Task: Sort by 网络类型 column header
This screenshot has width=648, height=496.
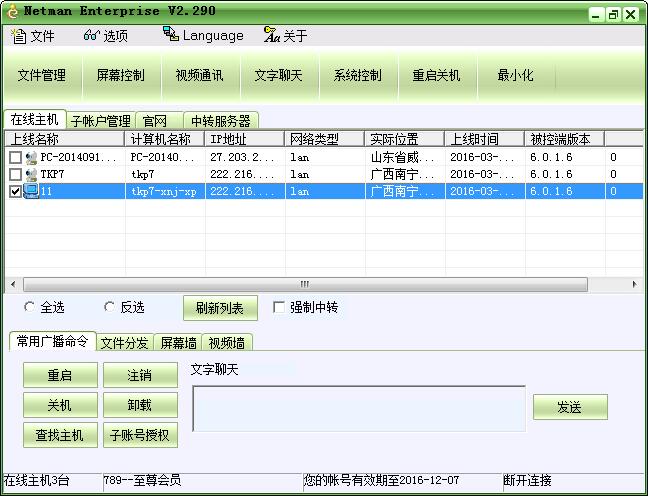Action: coord(324,139)
